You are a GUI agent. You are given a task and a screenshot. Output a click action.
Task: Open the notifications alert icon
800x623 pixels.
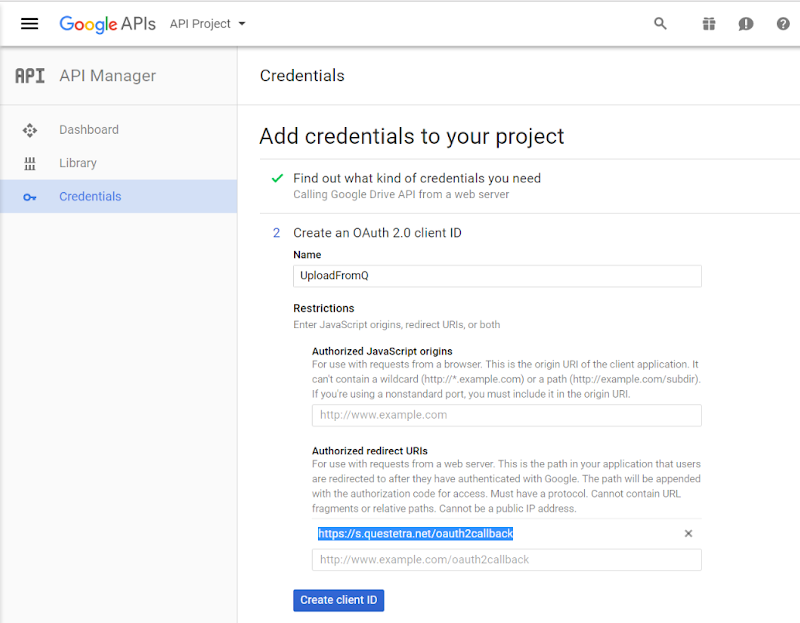[745, 23]
